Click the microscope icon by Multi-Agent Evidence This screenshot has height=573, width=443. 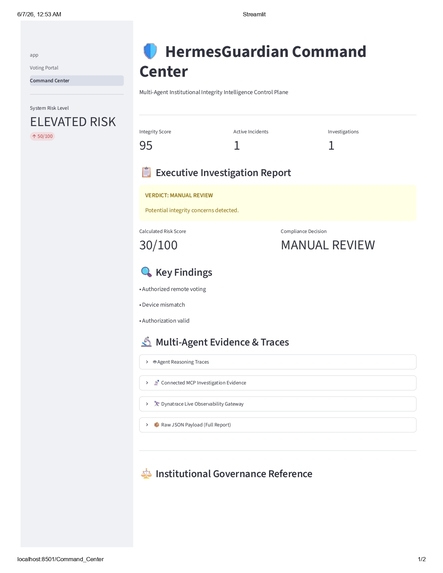pyautogui.click(x=146, y=342)
